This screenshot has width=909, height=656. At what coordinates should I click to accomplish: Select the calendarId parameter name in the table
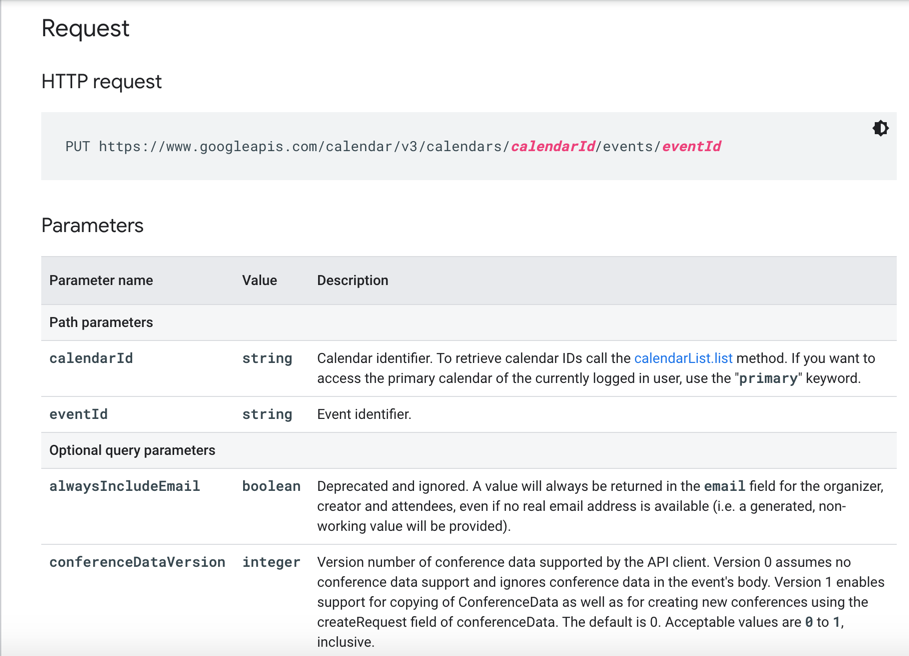click(91, 358)
